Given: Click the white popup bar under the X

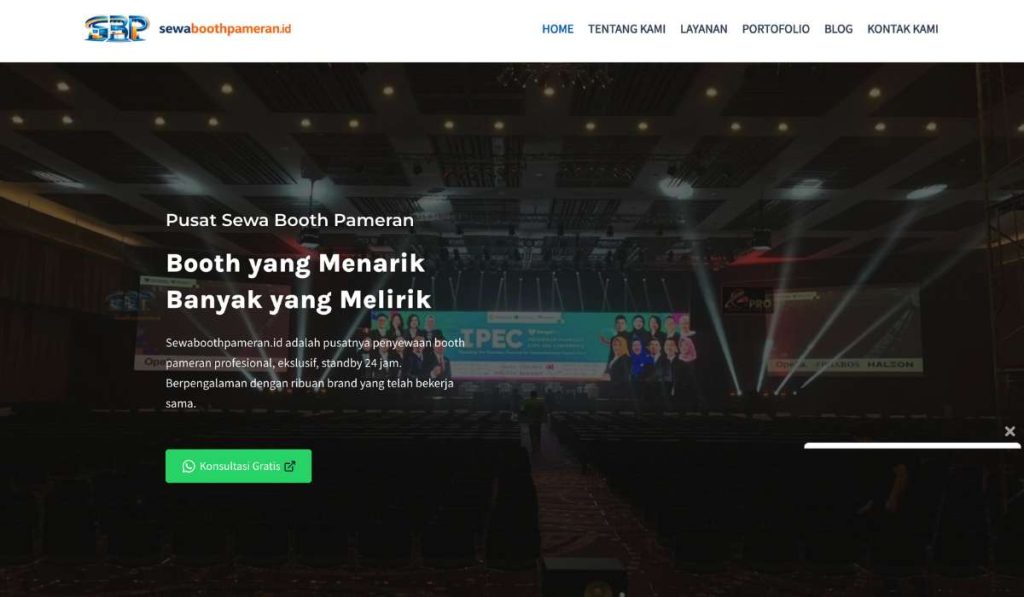Looking at the screenshot, I should click(912, 446).
